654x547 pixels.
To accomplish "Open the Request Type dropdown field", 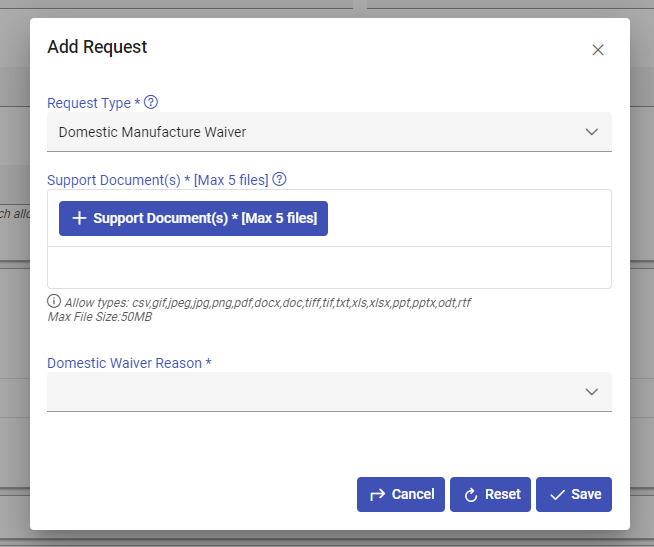I will pos(310,132).
